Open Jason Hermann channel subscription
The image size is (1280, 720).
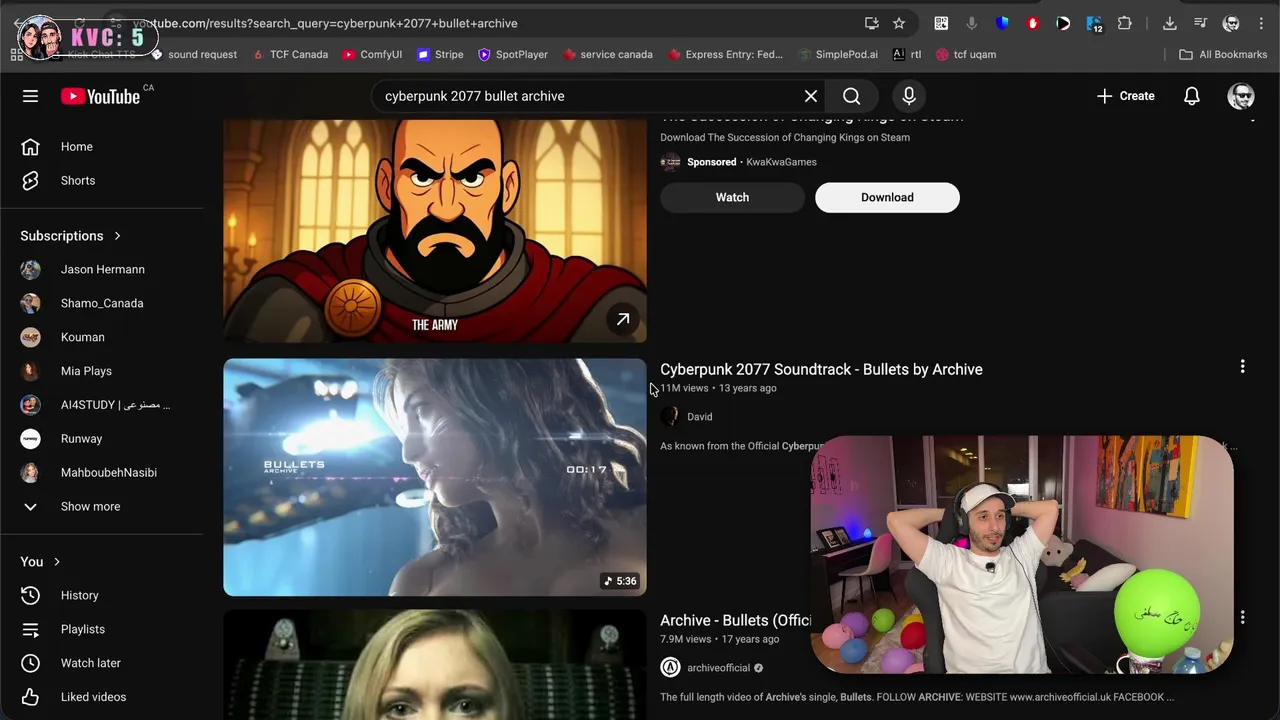point(102,270)
